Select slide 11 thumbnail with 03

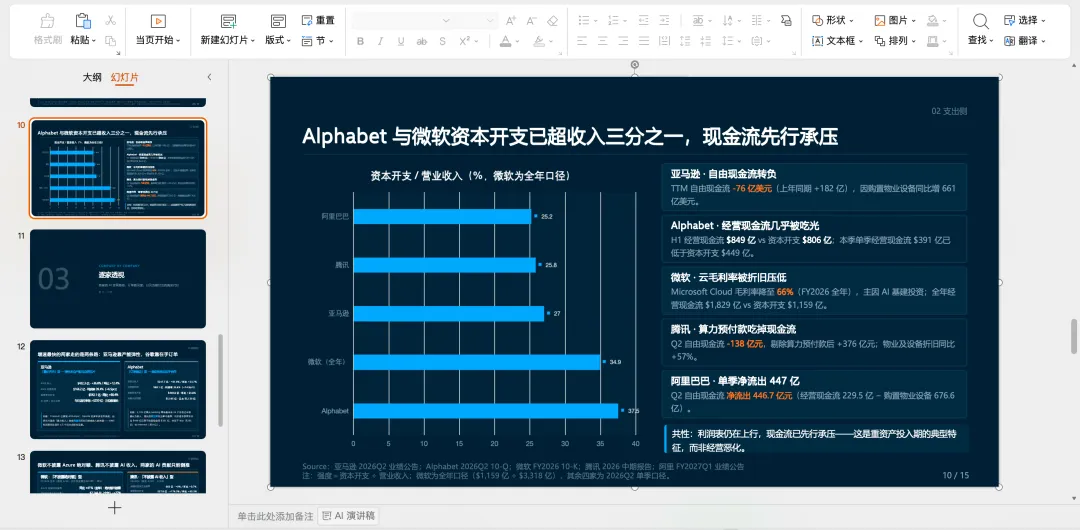tap(118, 279)
